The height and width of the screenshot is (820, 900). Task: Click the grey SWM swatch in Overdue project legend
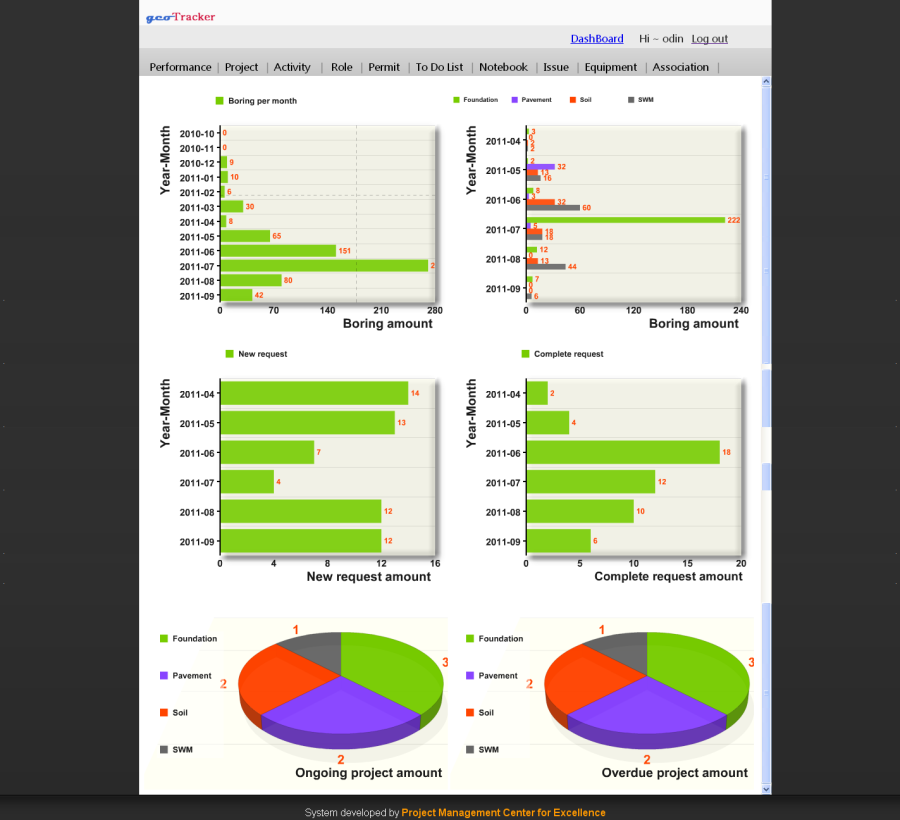click(x=470, y=749)
